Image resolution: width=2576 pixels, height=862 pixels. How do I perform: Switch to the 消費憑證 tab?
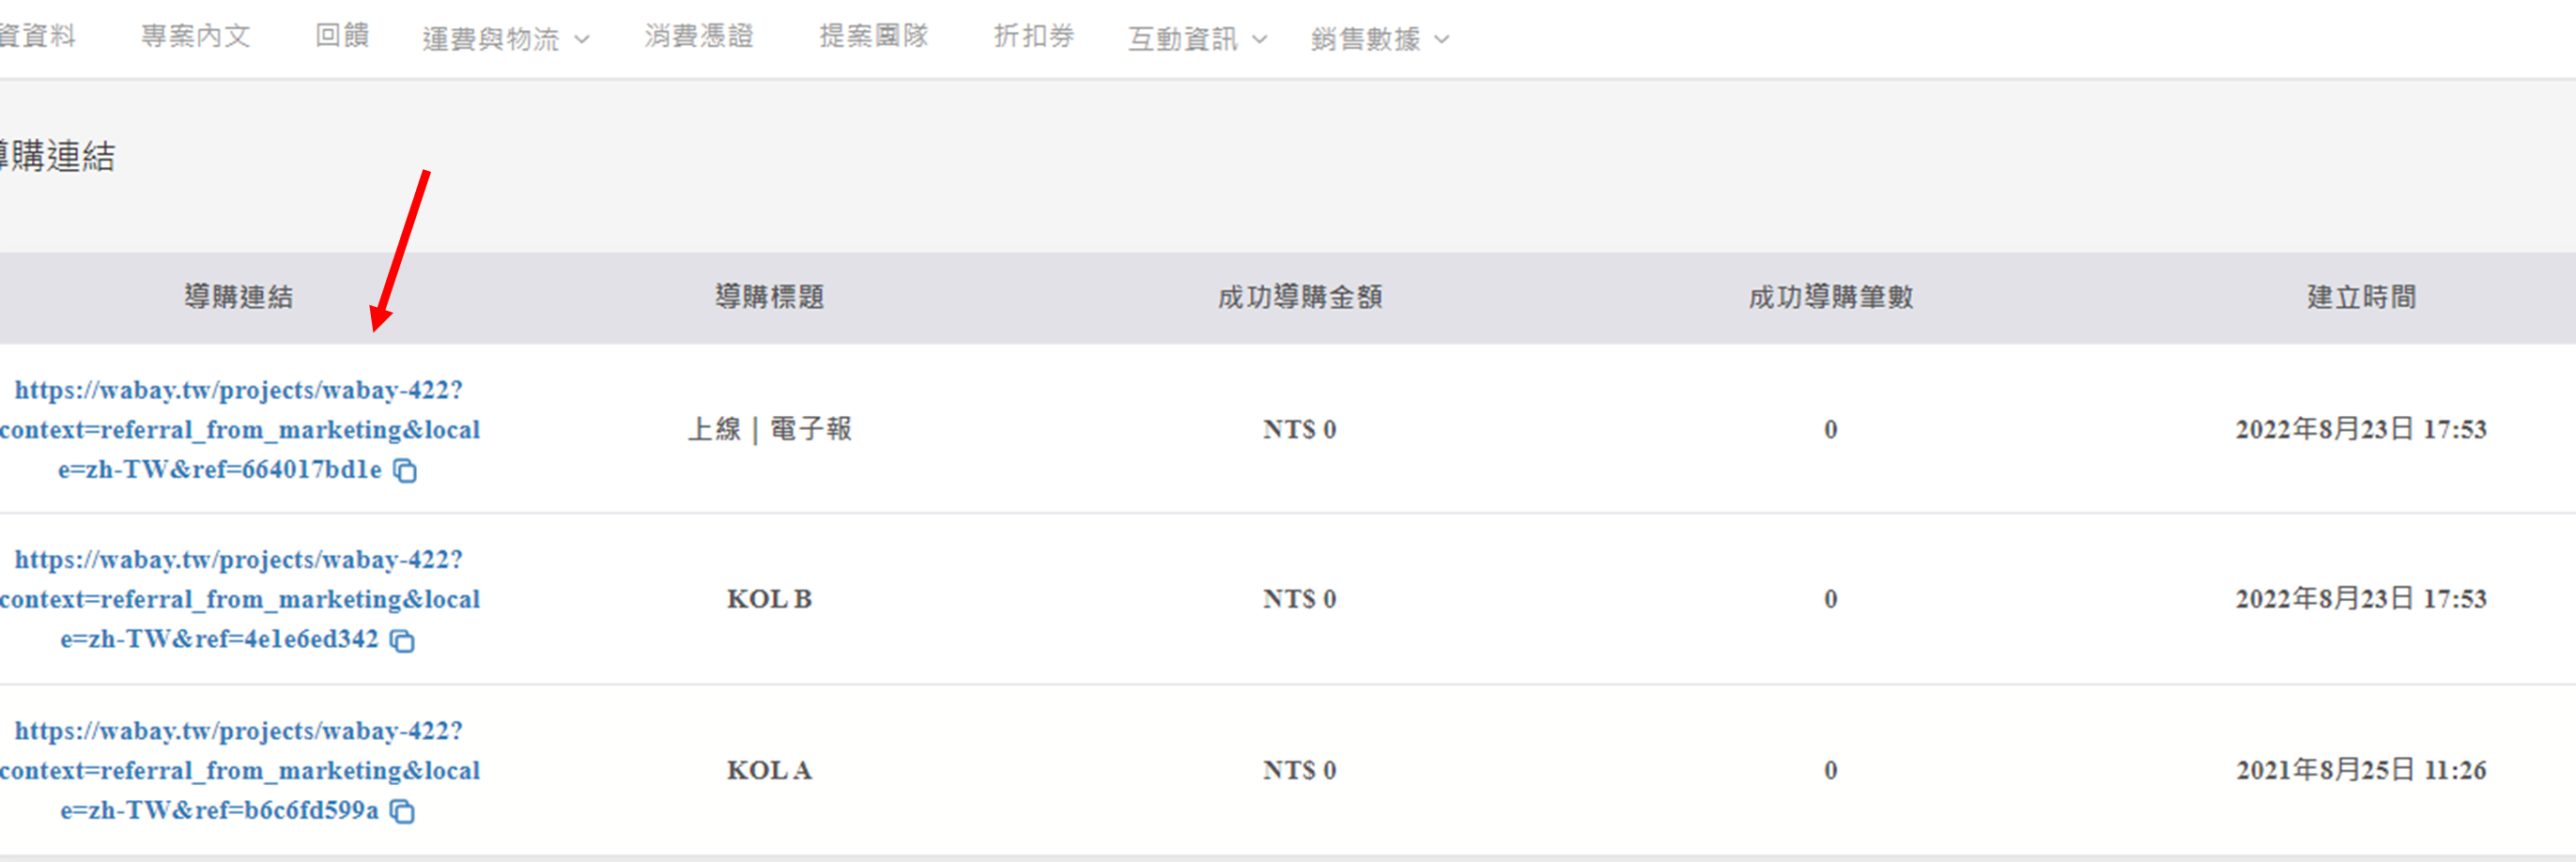698,36
